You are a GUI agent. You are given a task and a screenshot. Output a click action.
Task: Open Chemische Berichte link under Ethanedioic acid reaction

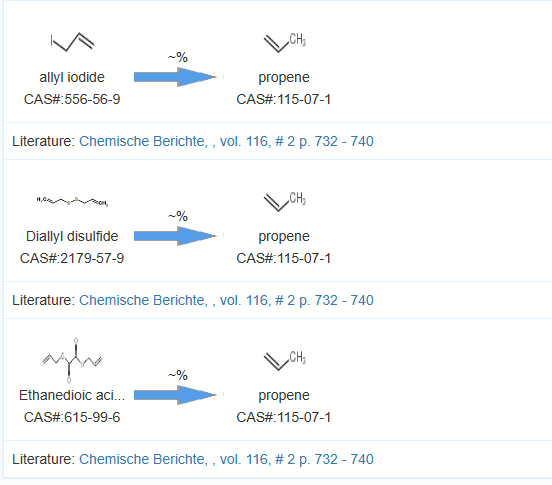pyautogui.click(x=226, y=459)
